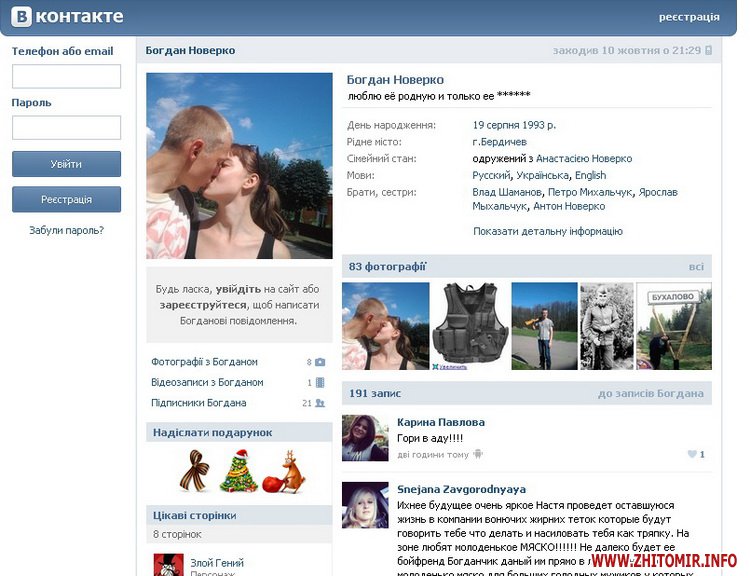
Task: Click 'Забули пароль?' link
Action: [x=66, y=231]
